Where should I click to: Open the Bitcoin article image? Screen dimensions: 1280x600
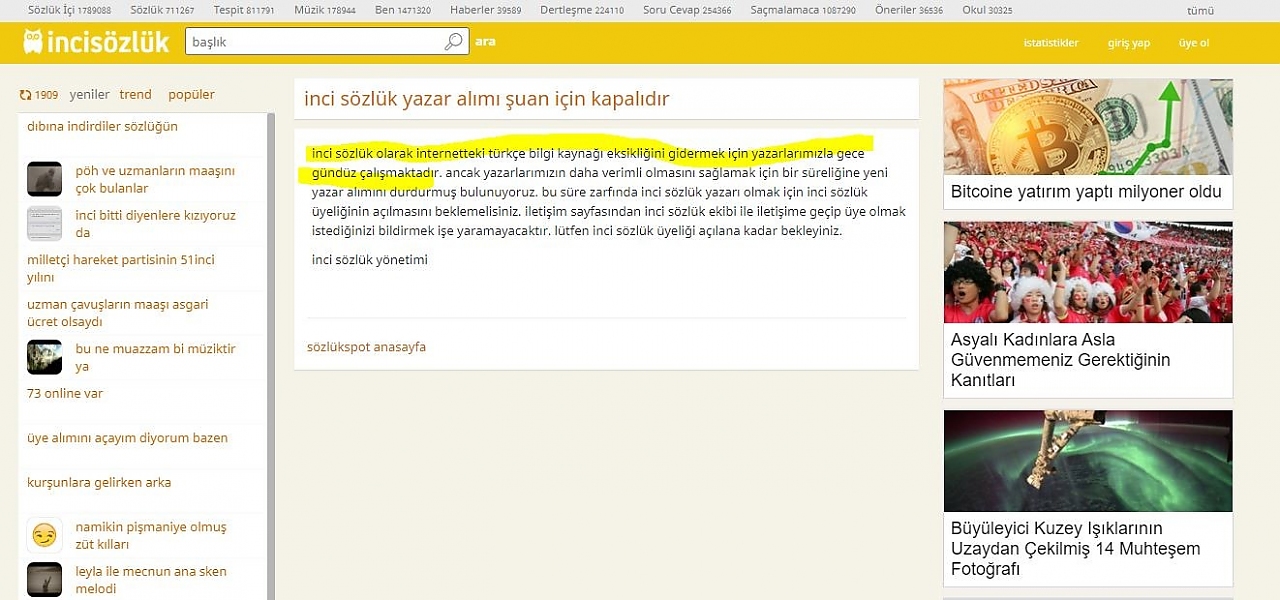(x=1088, y=127)
